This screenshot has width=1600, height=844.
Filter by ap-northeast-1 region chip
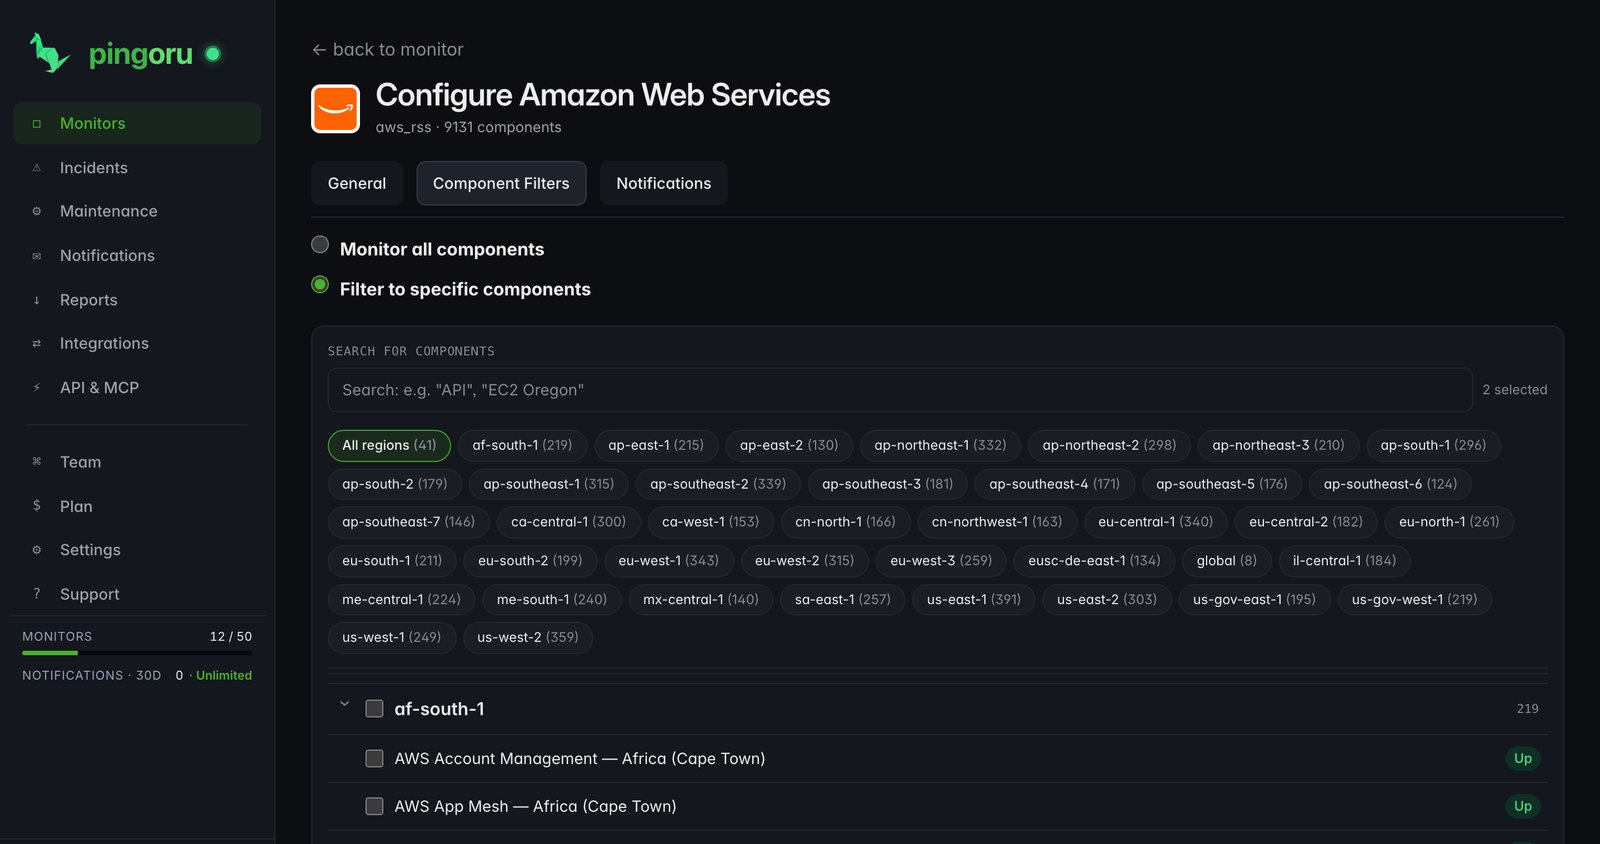(x=941, y=445)
